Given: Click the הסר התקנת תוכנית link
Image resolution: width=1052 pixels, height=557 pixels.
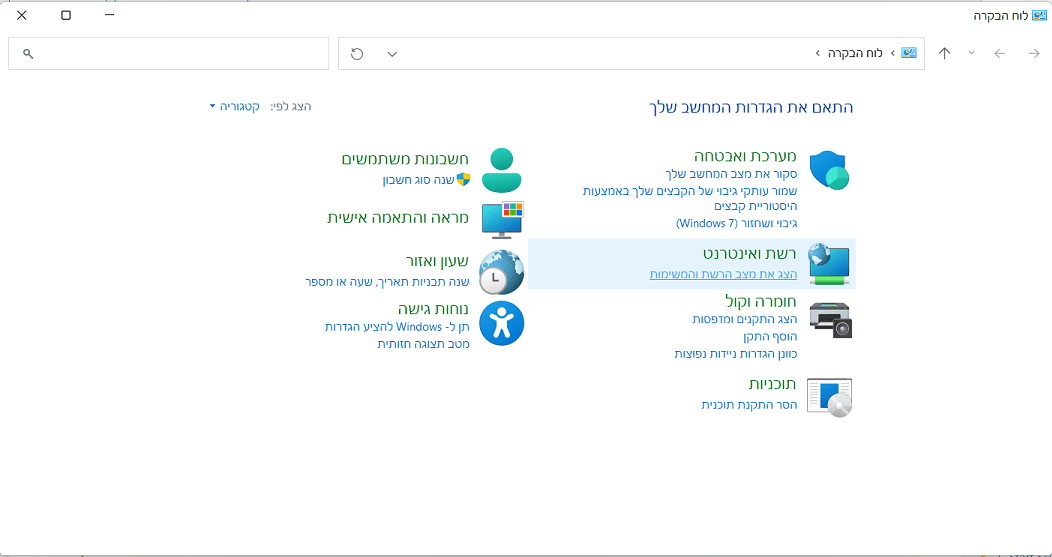Looking at the screenshot, I should [x=749, y=405].
